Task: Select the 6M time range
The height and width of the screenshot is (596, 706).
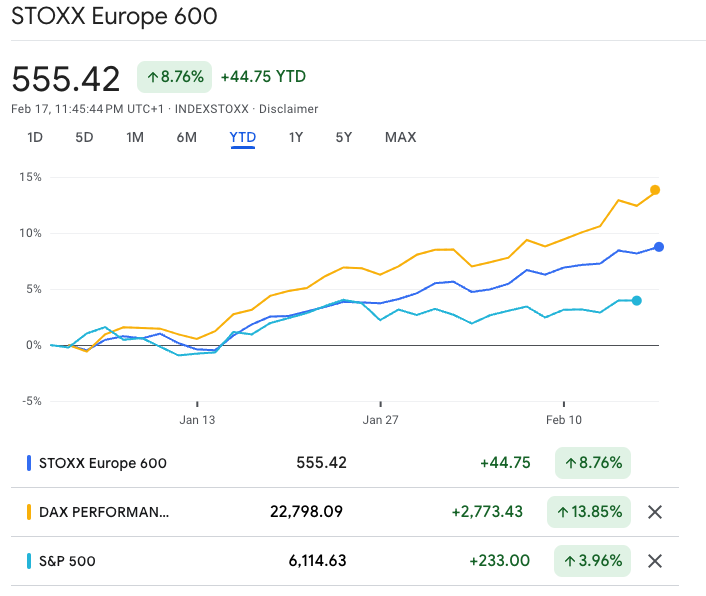Action: click(186, 137)
